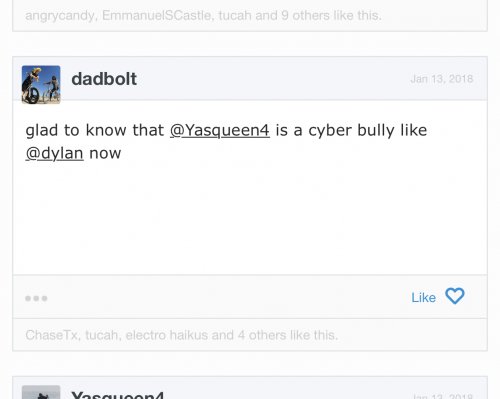Open angrycandy from the top likes line

pyautogui.click(x=60, y=15)
